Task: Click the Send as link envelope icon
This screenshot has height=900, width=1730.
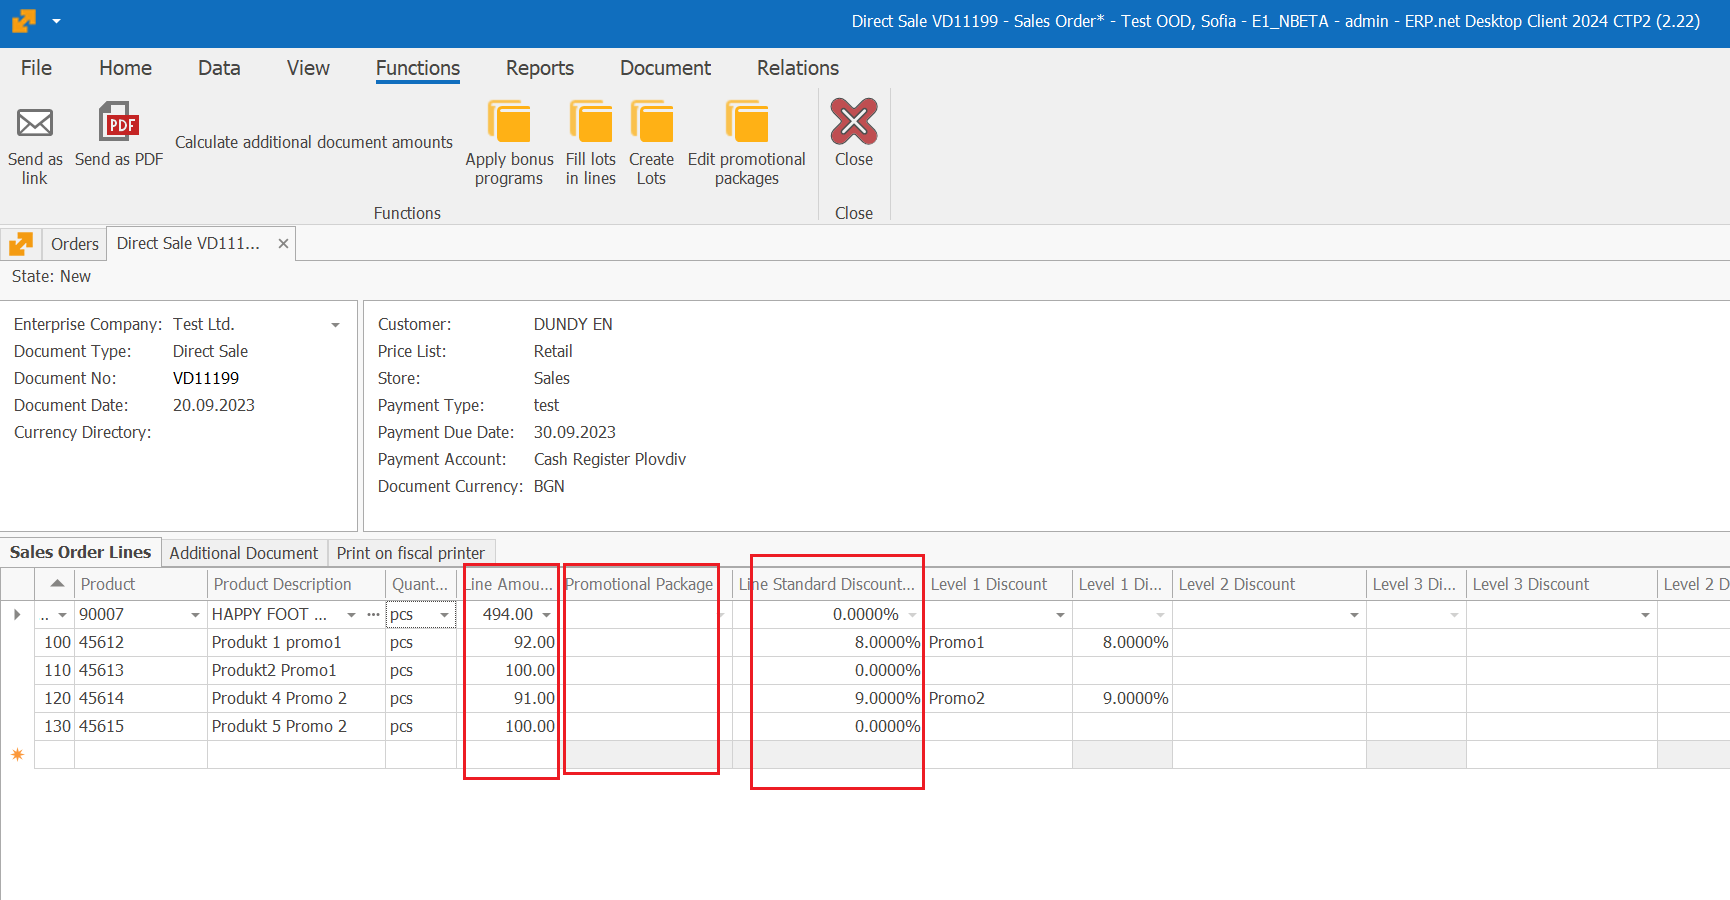Action: (35, 122)
